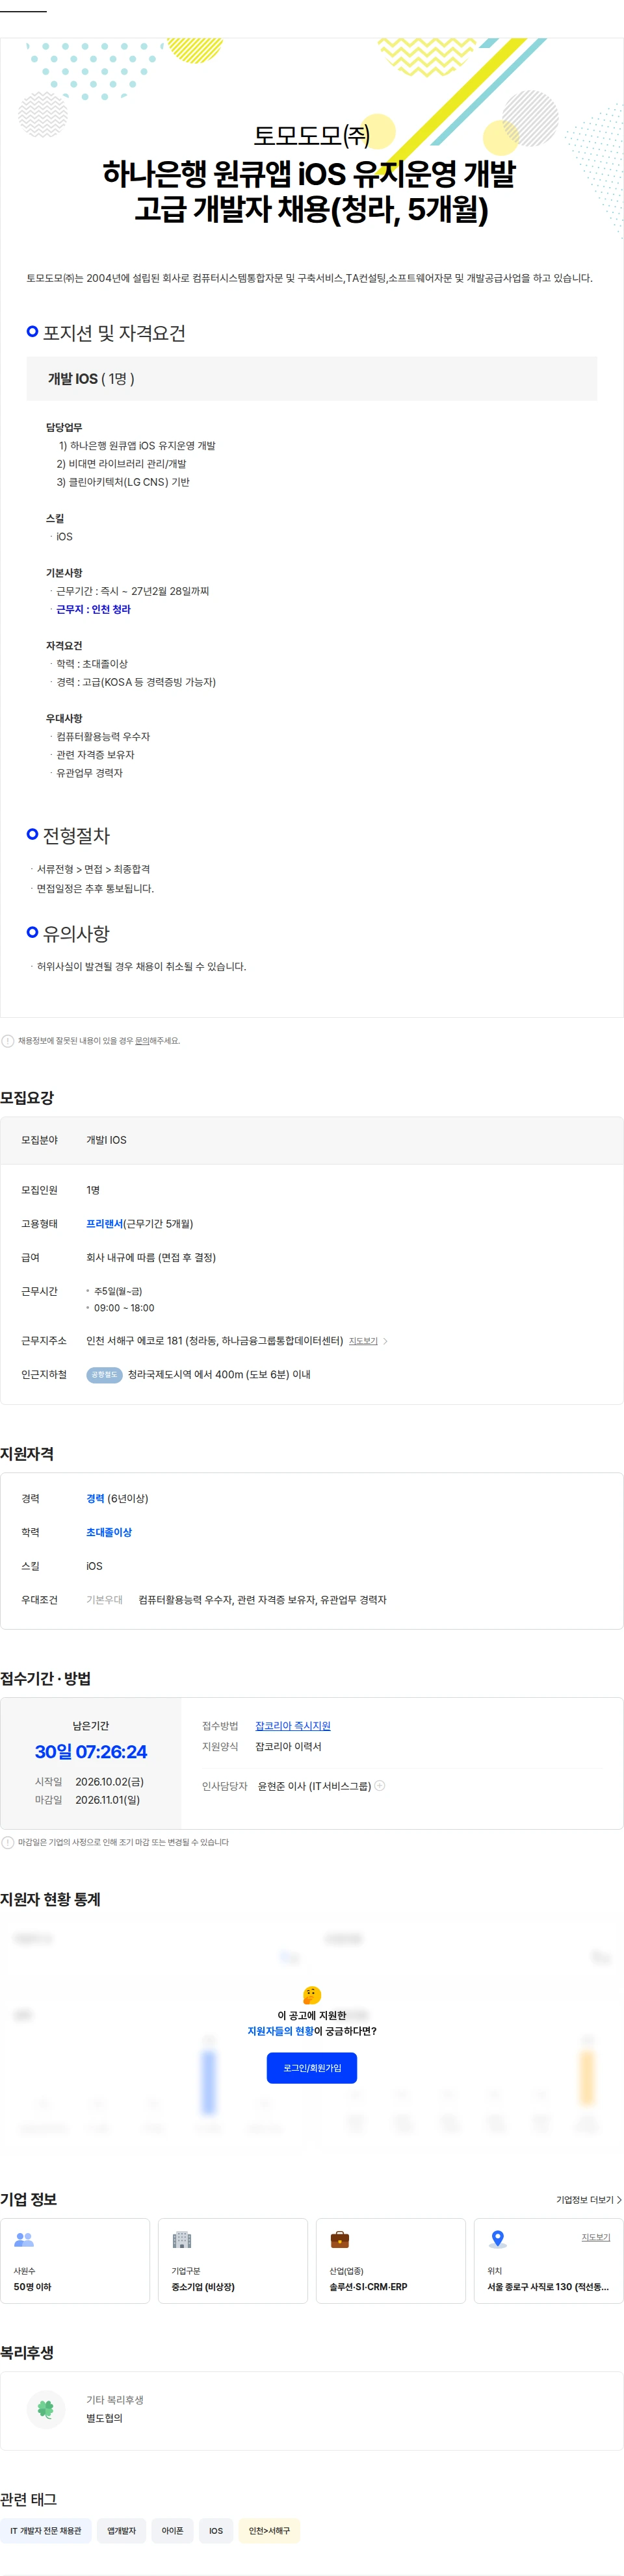Screen dimensions: 624x2576
Task: Select 인천>서해구 location tag
Action: (x=269, y=2531)
